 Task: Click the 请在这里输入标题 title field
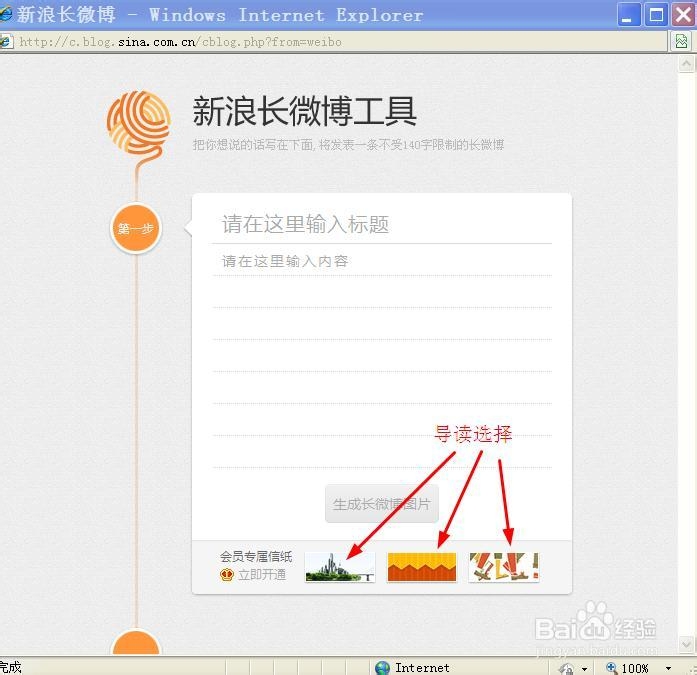coord(382,224)
